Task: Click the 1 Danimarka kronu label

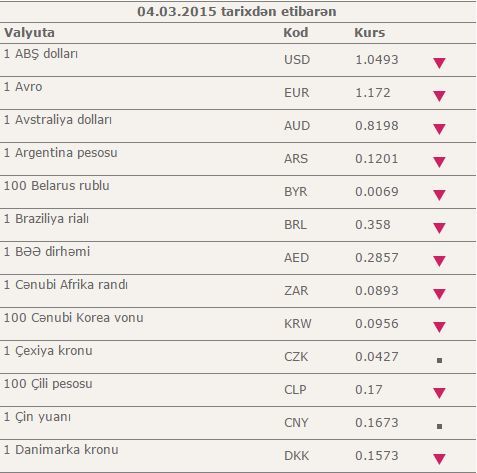Action: point(61,450)
